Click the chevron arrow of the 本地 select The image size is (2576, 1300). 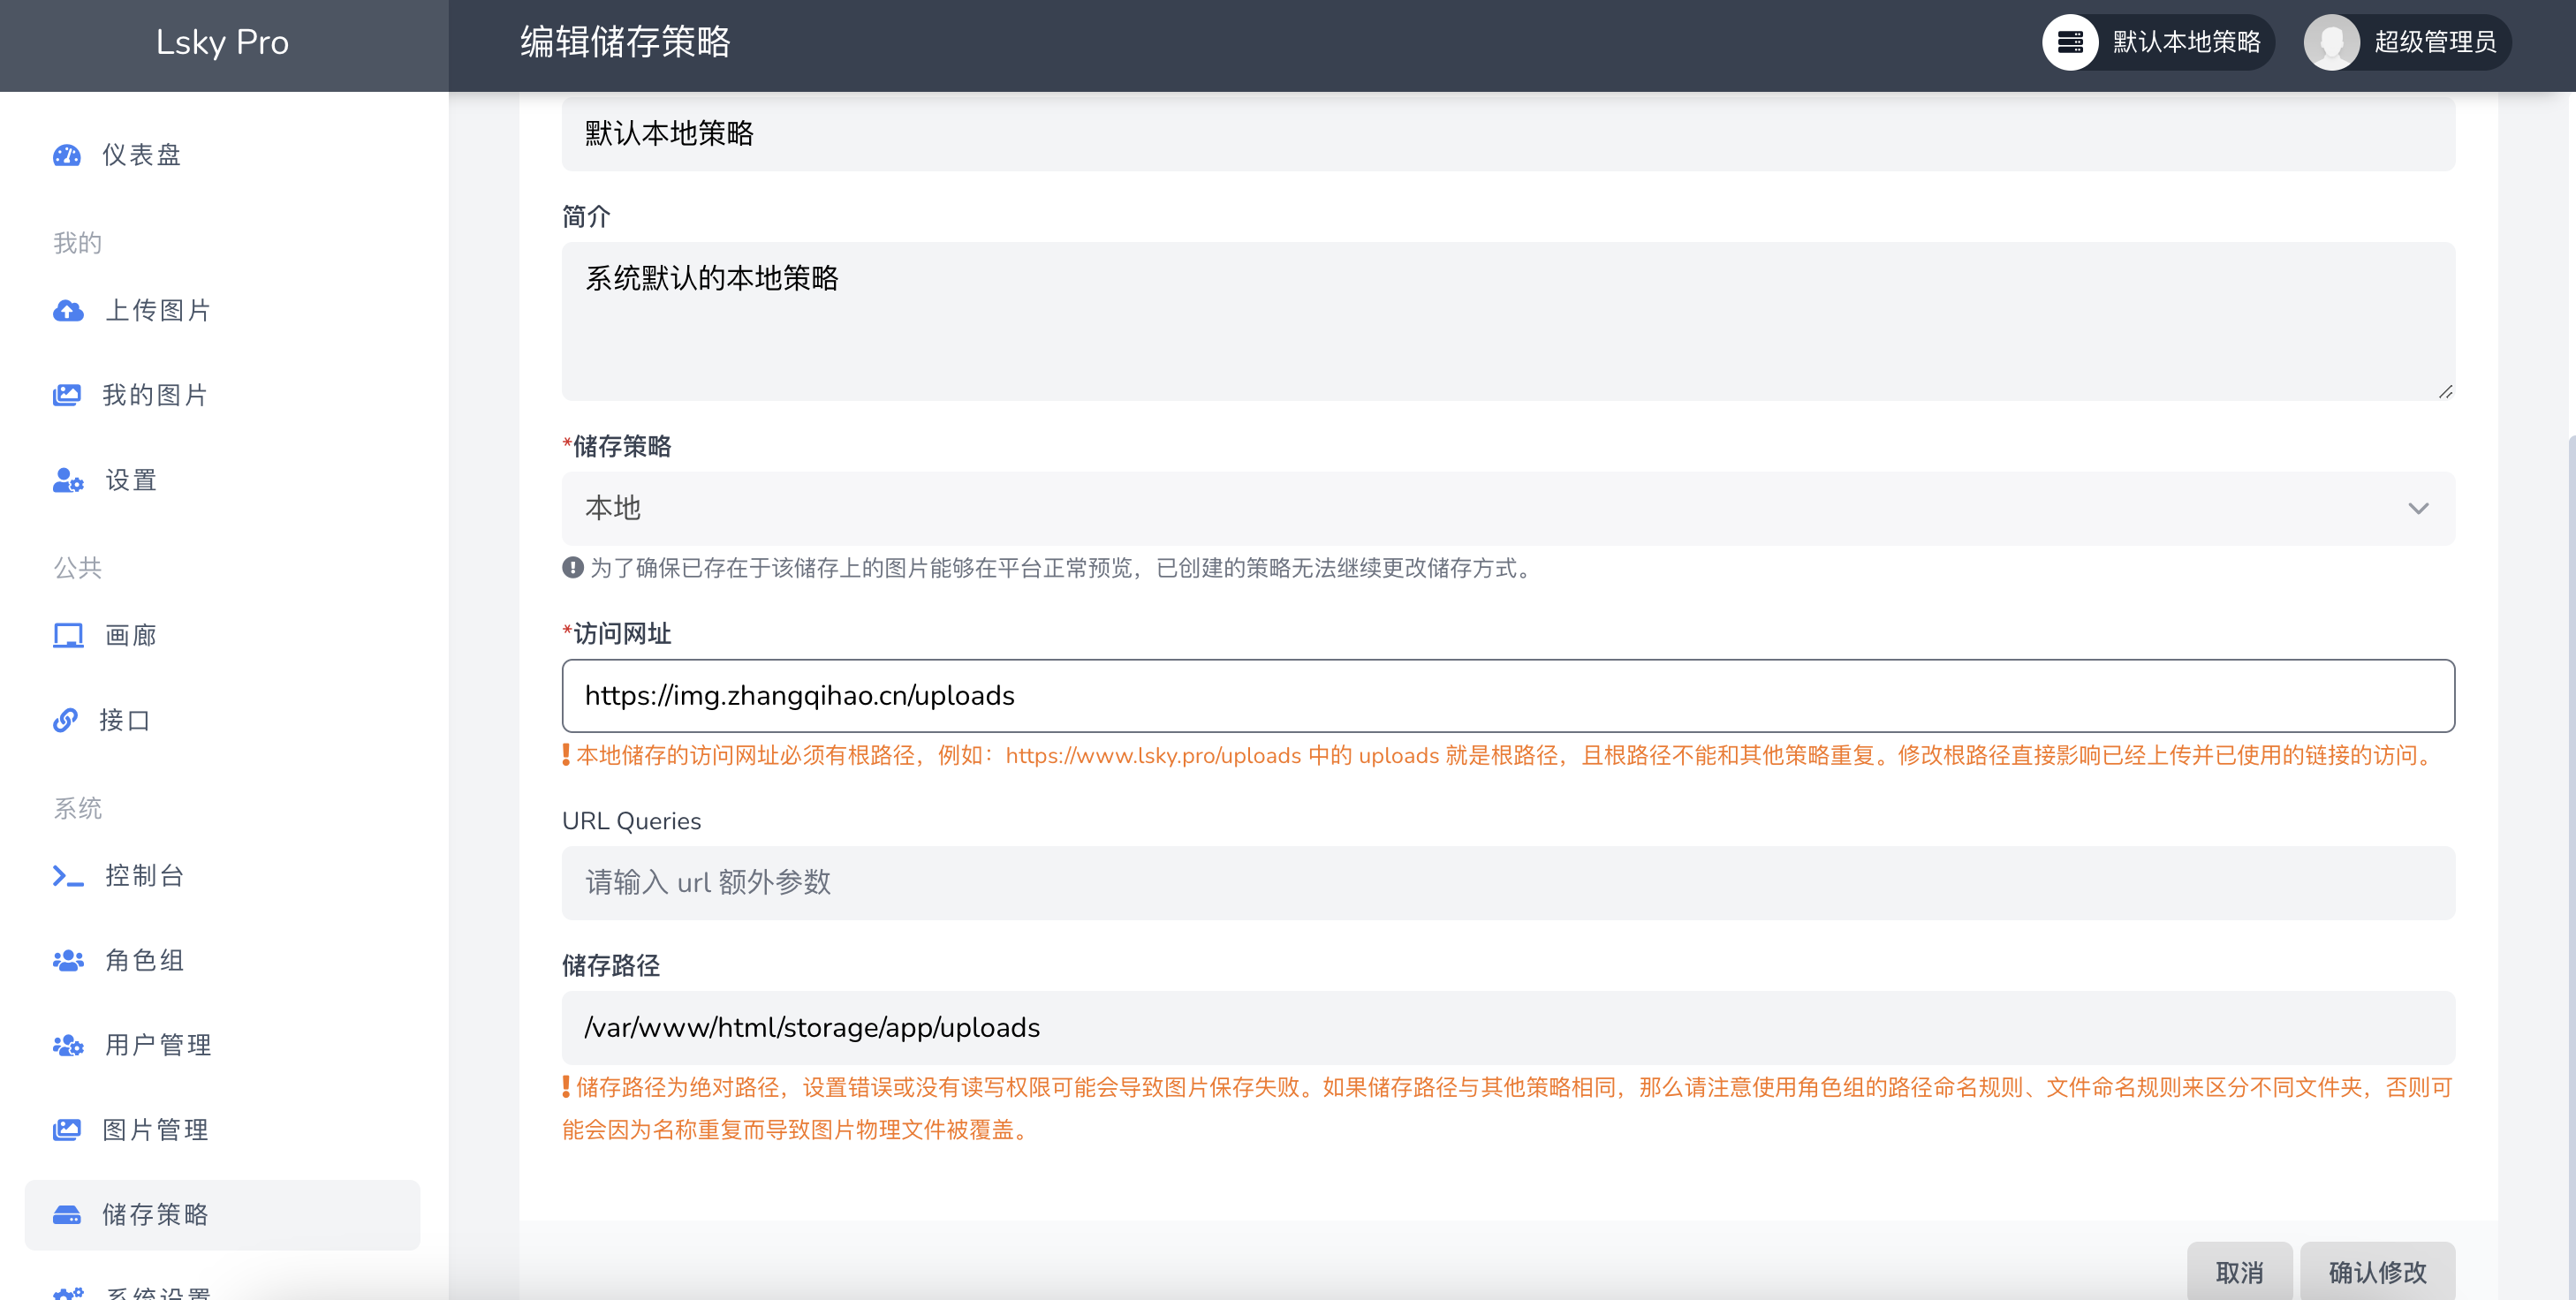2418,508
